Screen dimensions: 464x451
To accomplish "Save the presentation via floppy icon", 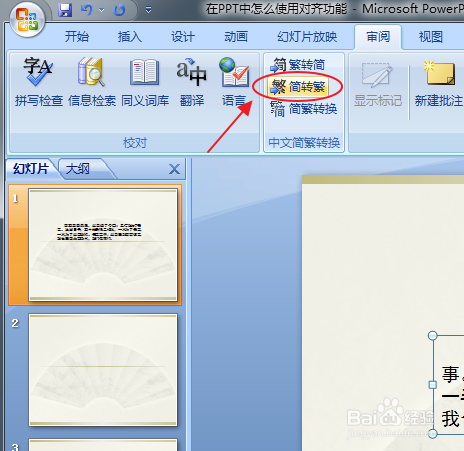I will tap(65, 10).
